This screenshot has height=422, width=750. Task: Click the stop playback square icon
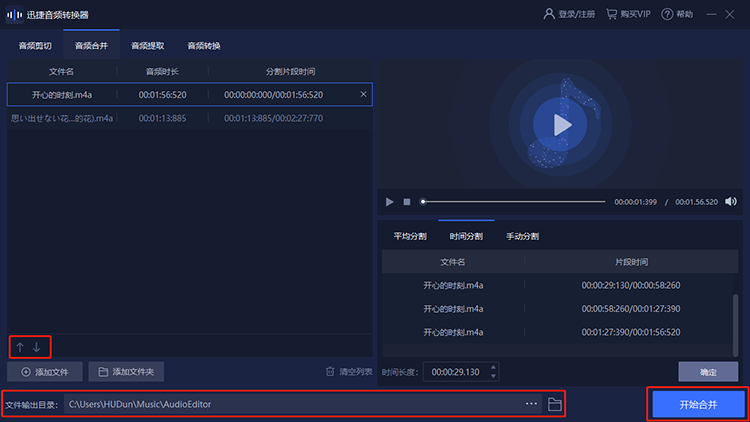[x=407, y=202]
